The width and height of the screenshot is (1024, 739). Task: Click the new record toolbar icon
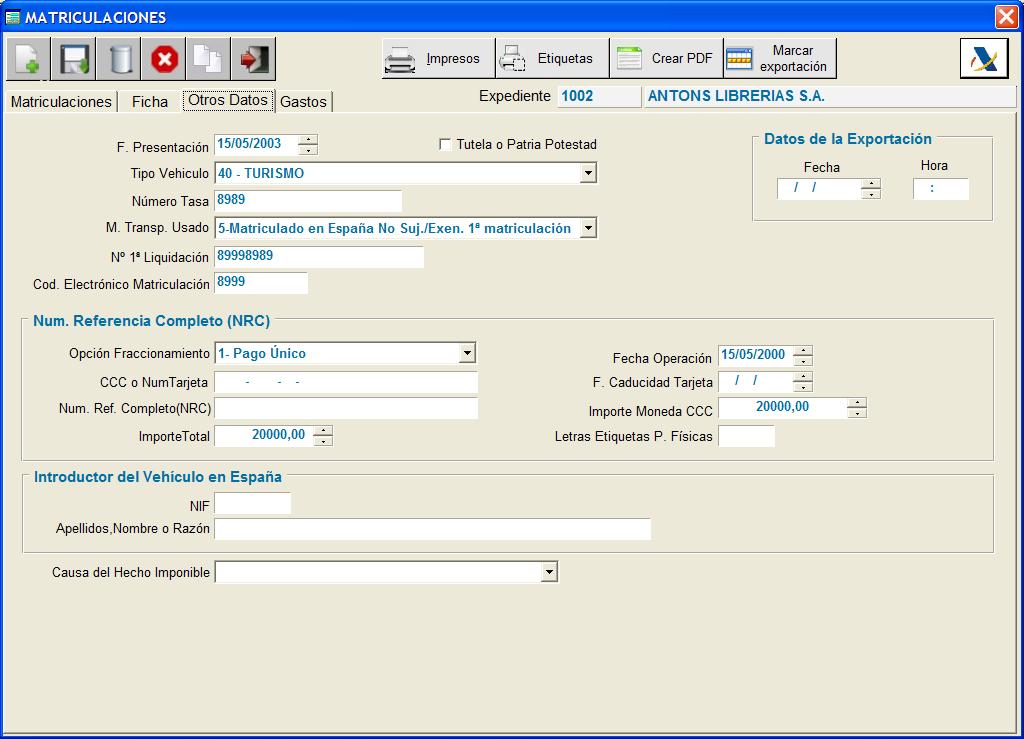coord(28,59)
